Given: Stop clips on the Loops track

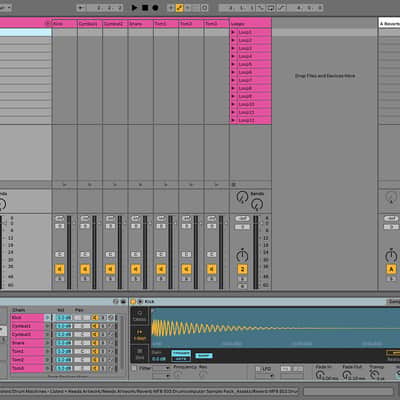Looking at the screenshot, I should [234, 184].
